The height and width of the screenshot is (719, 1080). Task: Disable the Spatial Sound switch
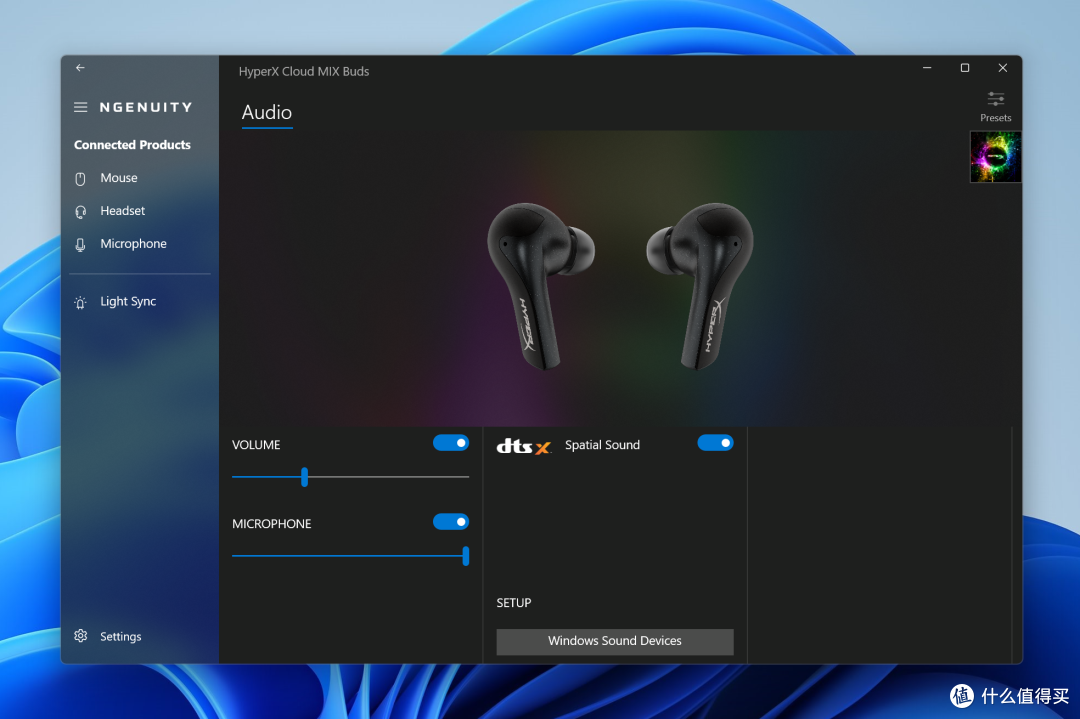pos(716,443)
